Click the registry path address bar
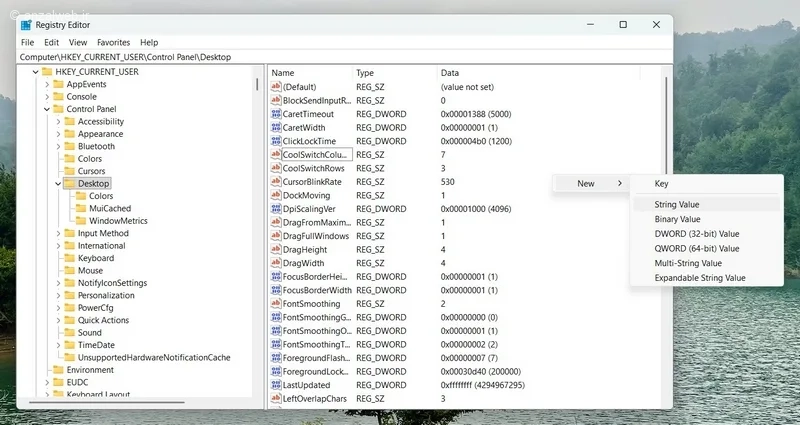Screen dimensions: 800x425 [x=345, y=57]
